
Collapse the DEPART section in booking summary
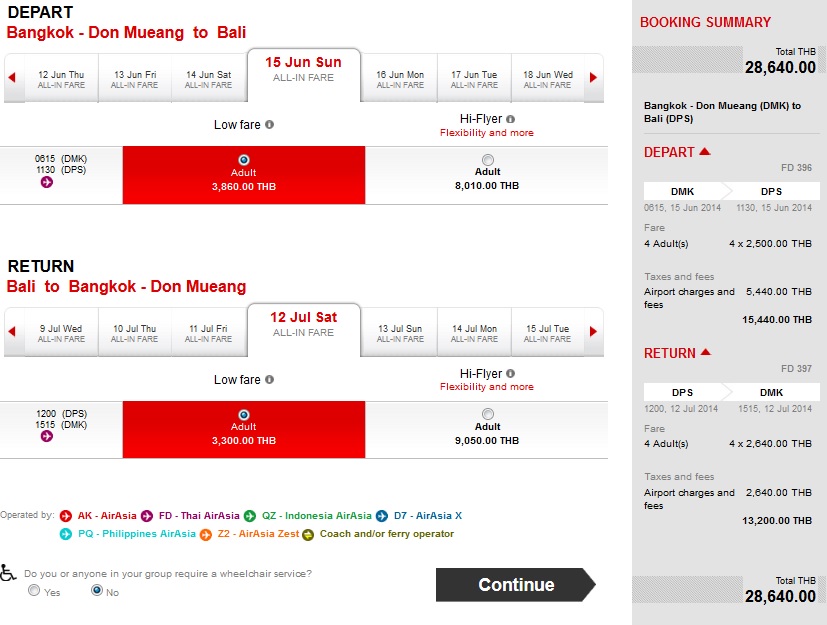tap(705, 151)
